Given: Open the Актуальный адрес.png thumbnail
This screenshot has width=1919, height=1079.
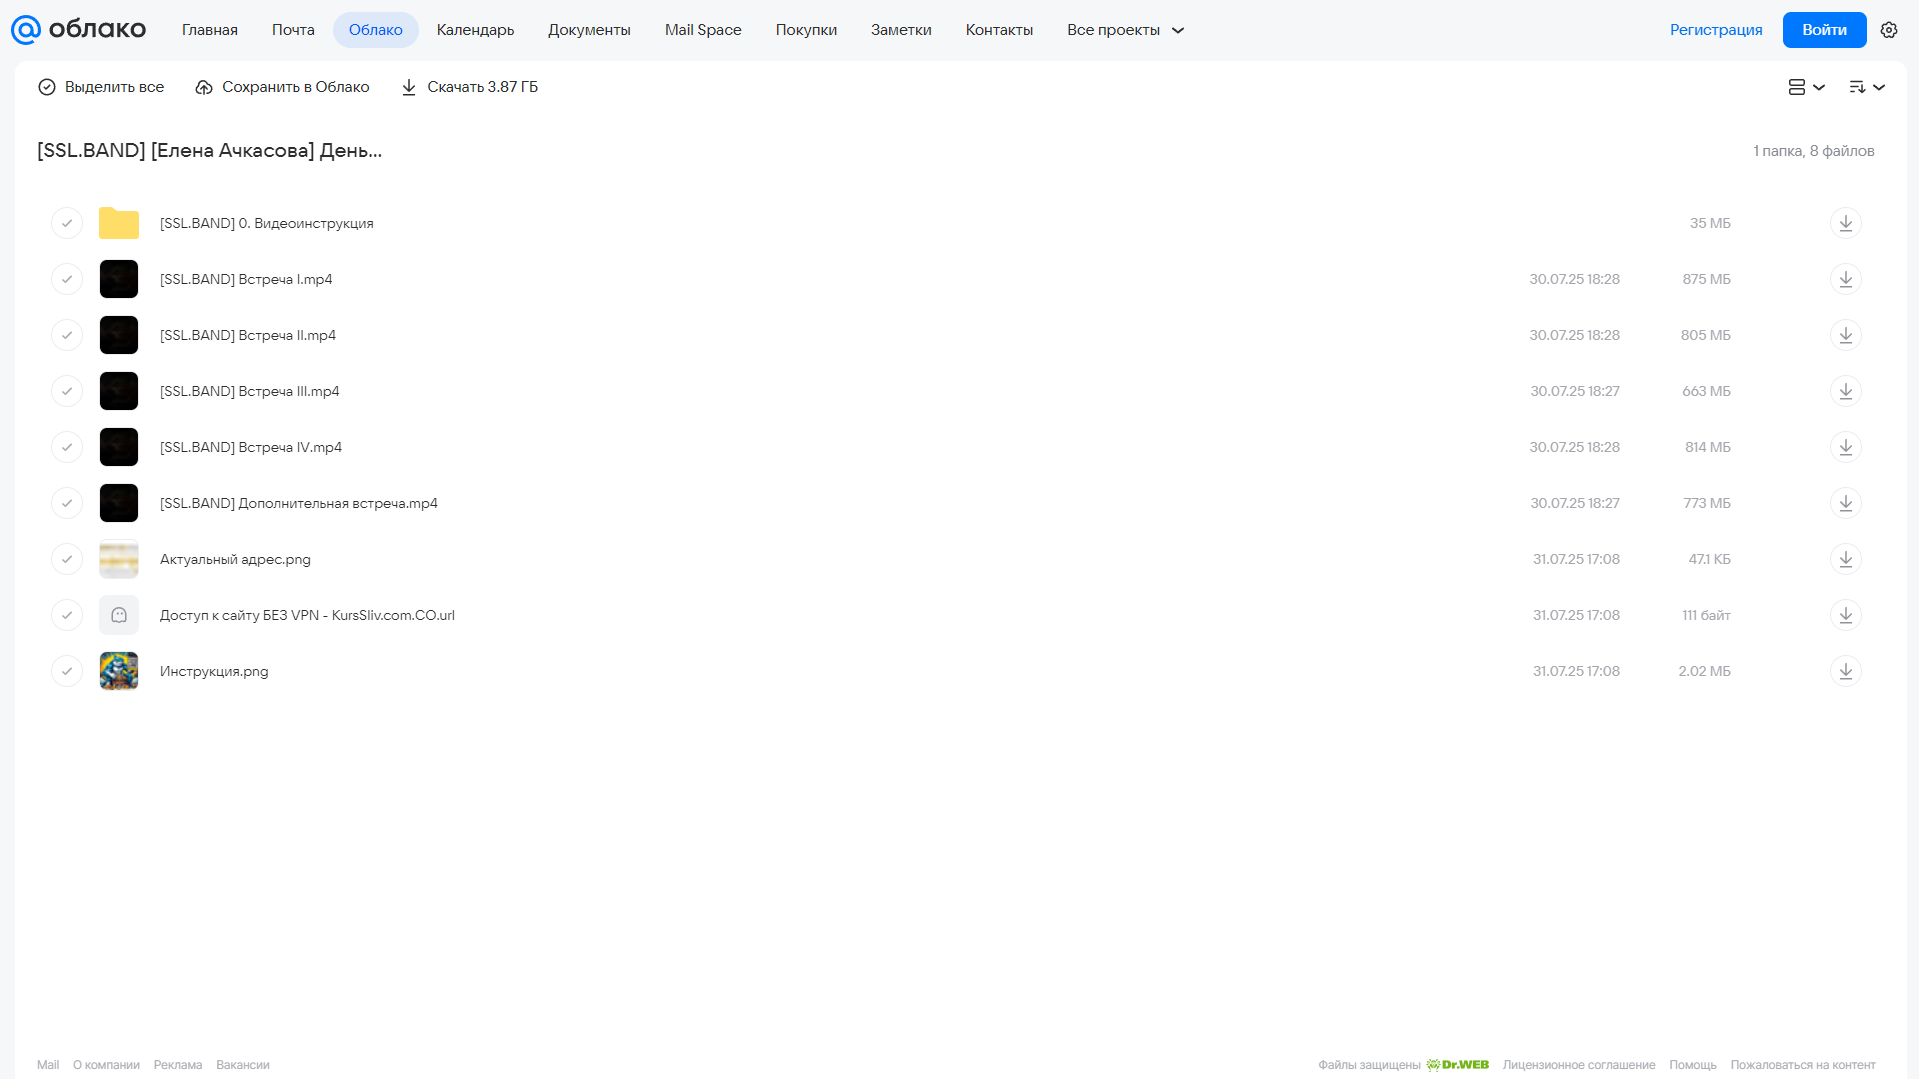Looking at the screenshot, I should coord(119,559).
